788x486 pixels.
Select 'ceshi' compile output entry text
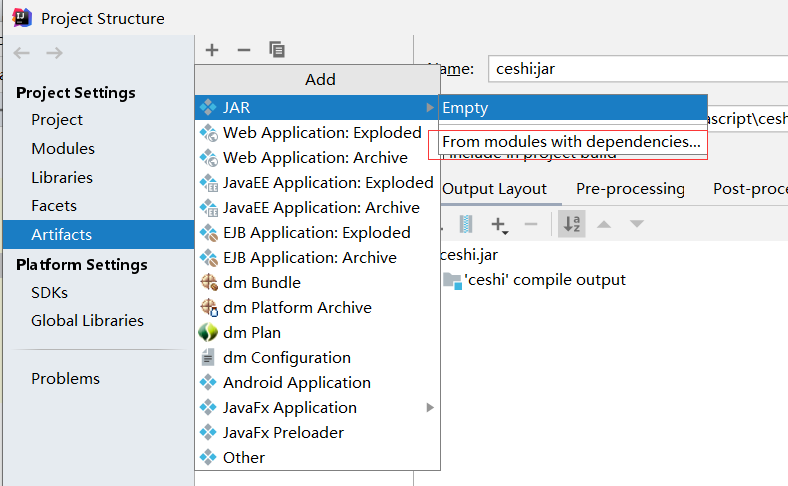click(x=545, y=280)
